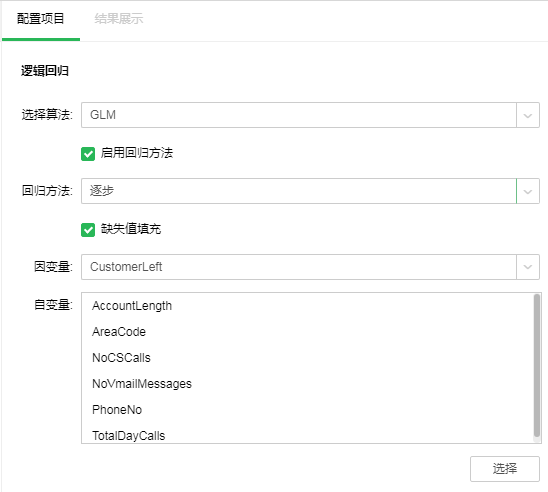Uncheck the 启用回归方法 checkbox
The image size is (548, 492).
[88, 154]
